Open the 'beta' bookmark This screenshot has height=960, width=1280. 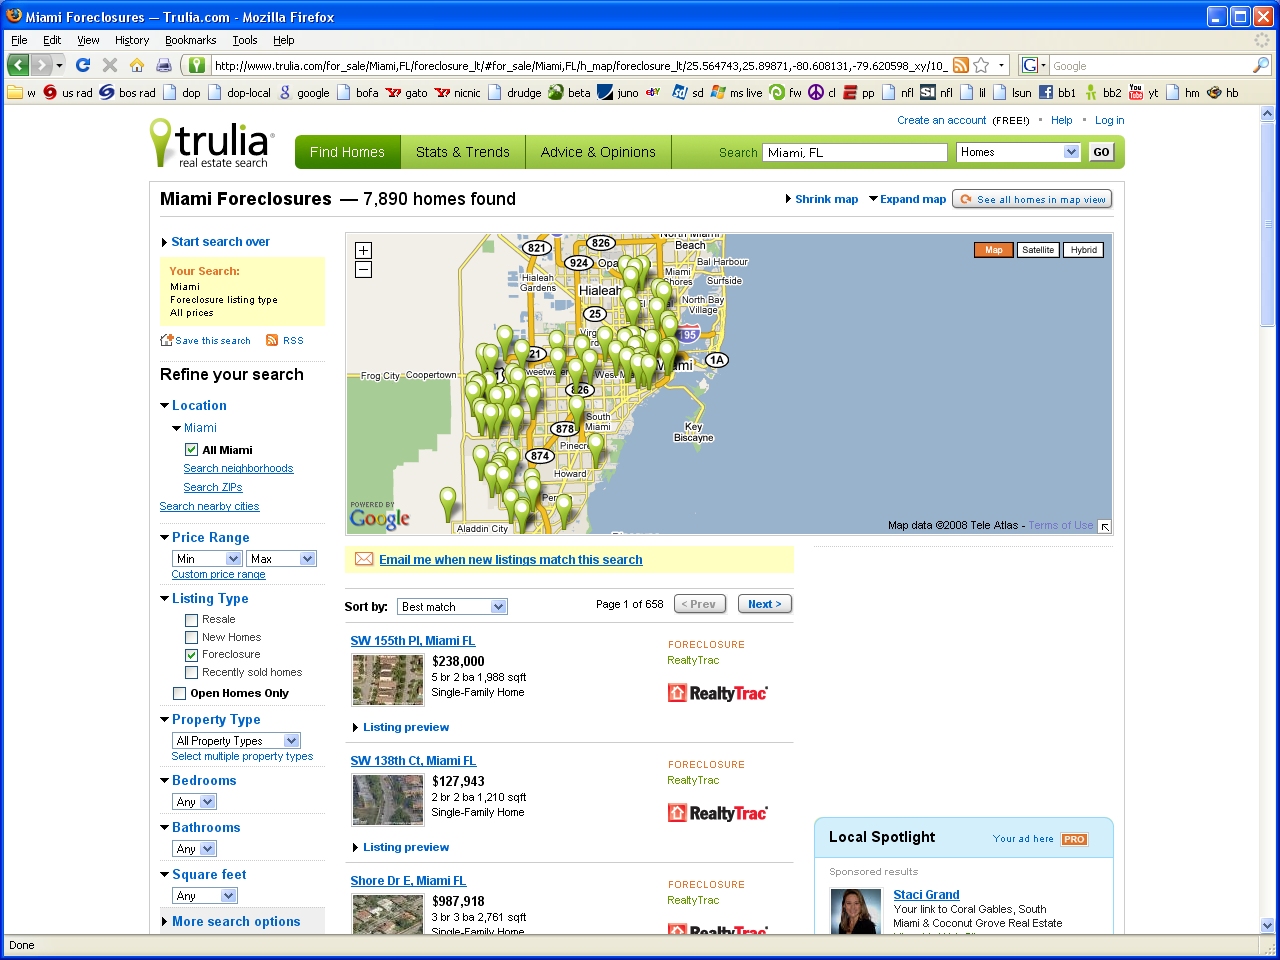(569, 93)
